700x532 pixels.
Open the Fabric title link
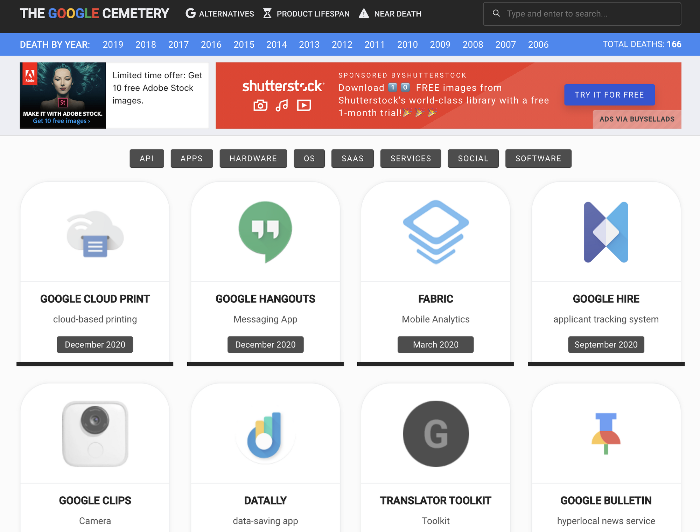[436, 299]
